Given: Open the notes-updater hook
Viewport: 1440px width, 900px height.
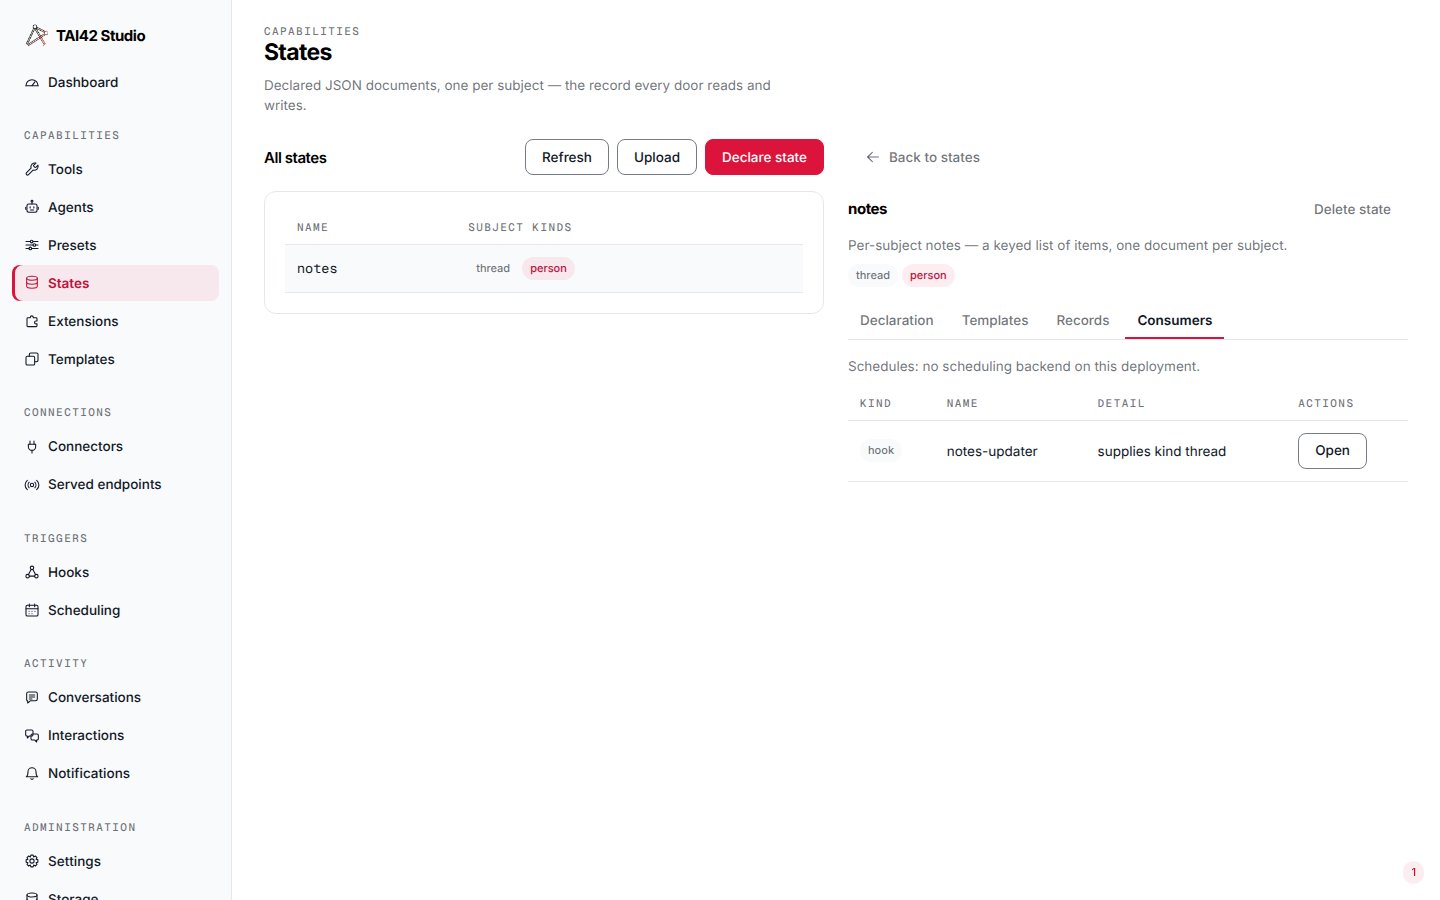Looking at the screenshot, I should pos(1332,451).
